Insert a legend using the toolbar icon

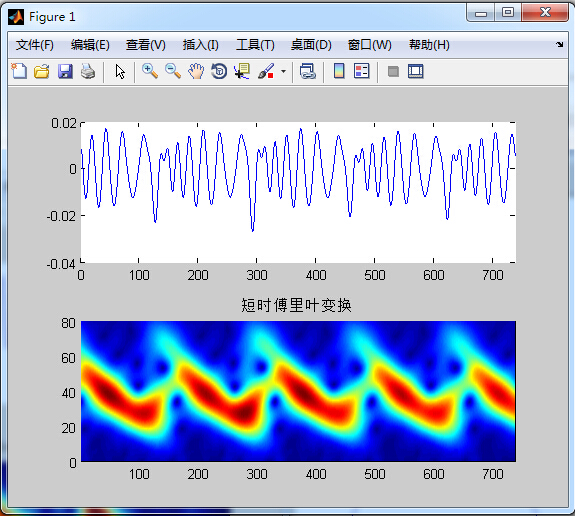coord(362,71)
